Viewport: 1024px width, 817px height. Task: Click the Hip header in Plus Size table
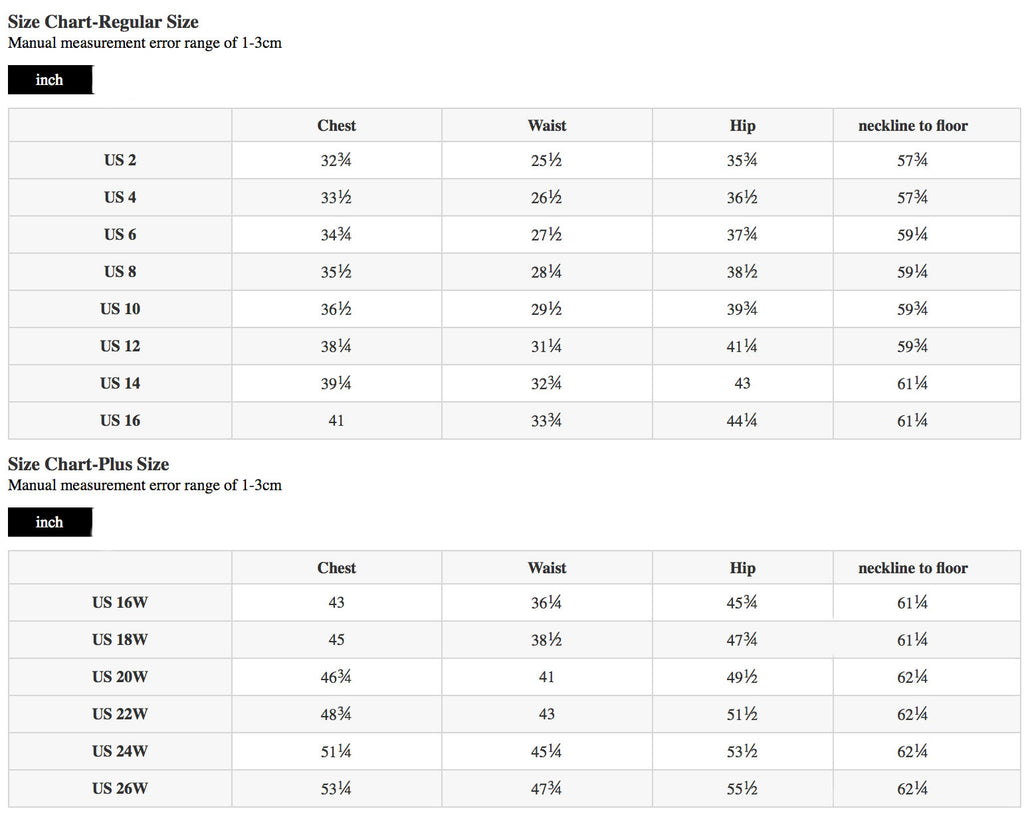pos(743,568)
